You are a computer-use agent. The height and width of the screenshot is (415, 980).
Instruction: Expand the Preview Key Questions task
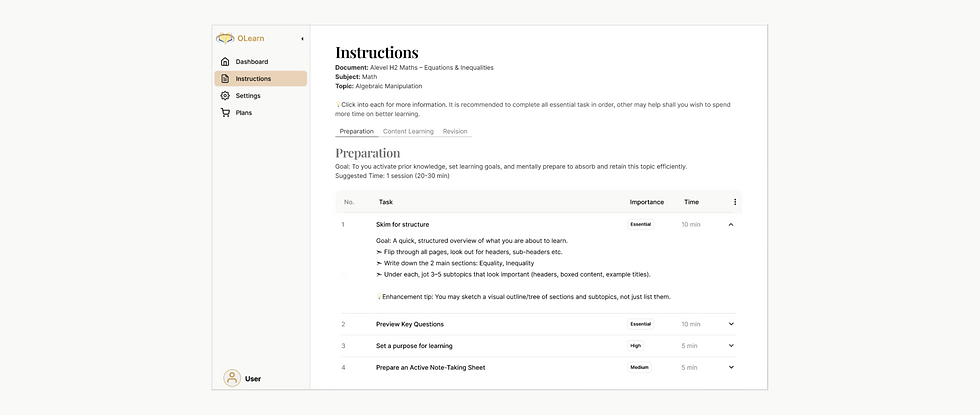731,324
